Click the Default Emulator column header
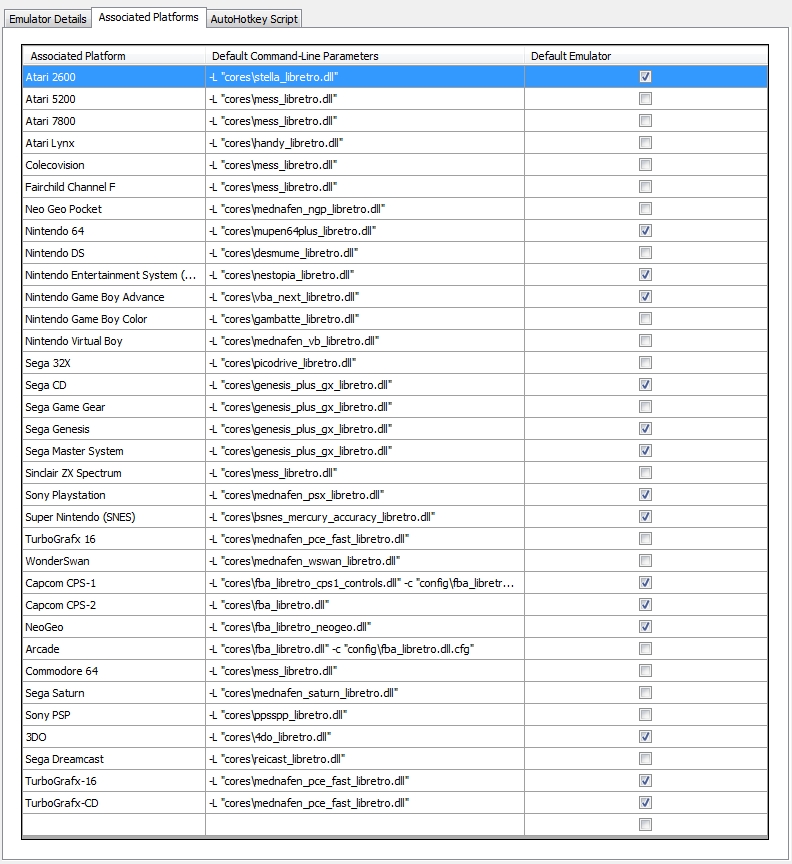Viewport: 792px width, 864px height. 646,56
